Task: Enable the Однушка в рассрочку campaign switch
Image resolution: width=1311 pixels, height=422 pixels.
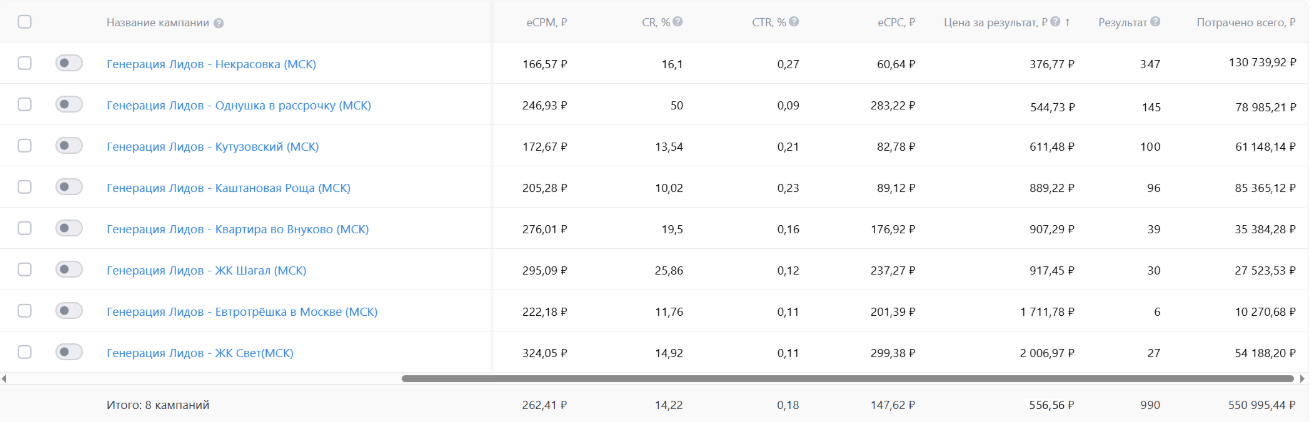Action: coord(69,104)
